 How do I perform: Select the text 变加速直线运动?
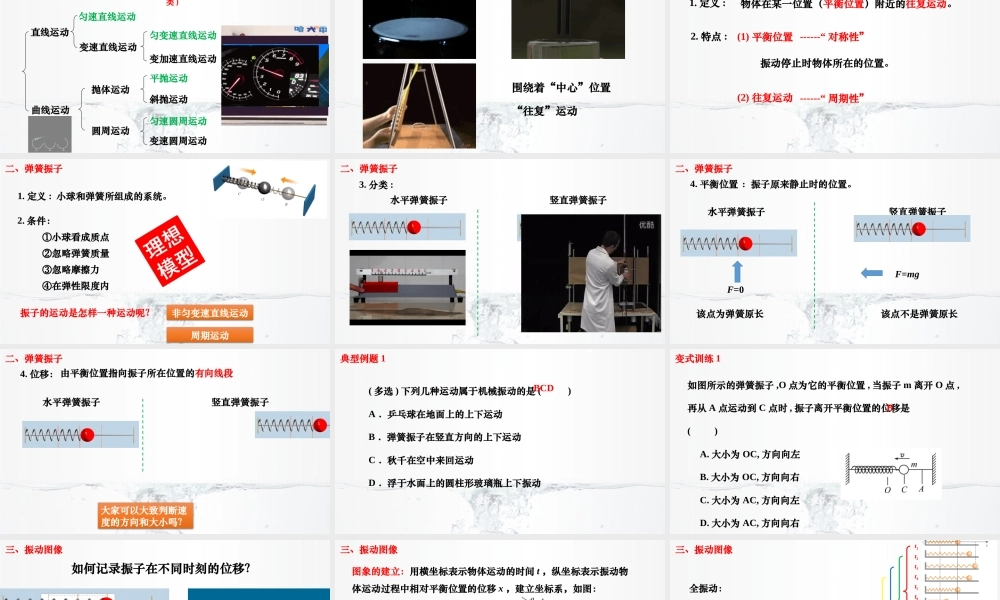pyautogui.click(x=183, y=59)
